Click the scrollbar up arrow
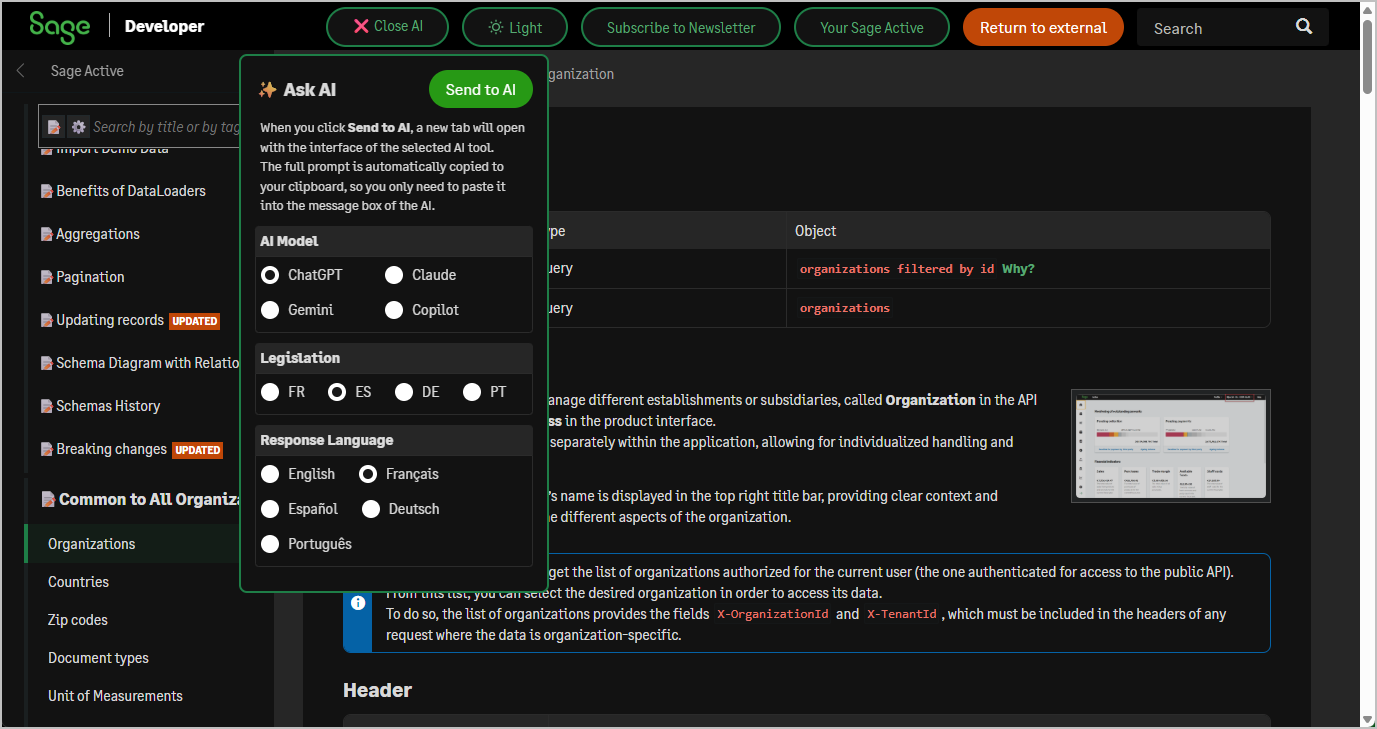 tap(1368, 9)
